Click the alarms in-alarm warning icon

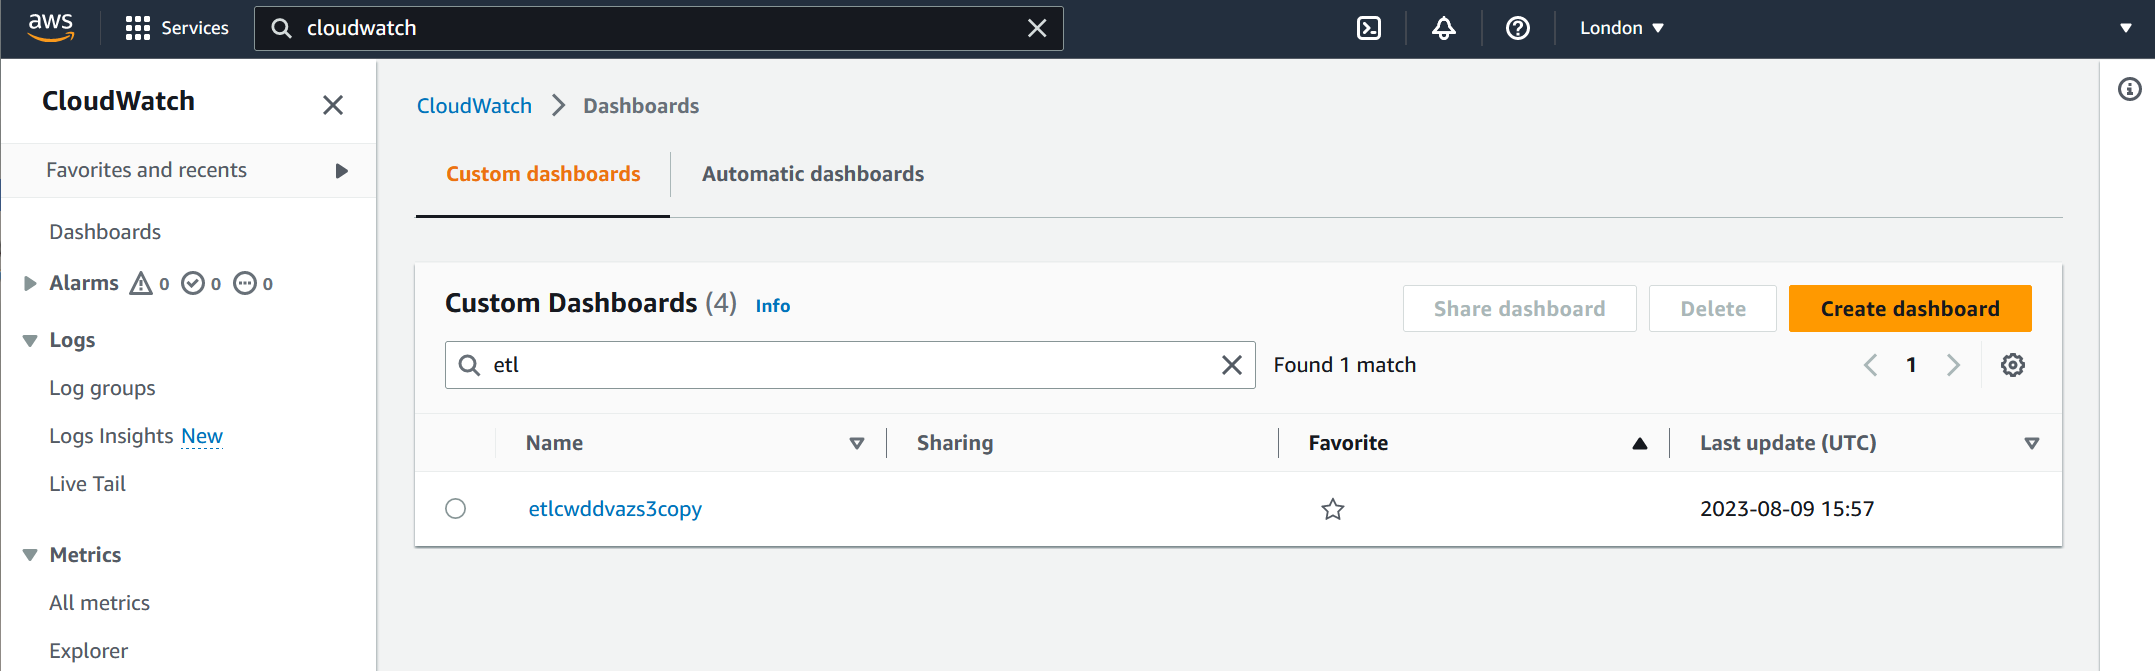[x=141, y=283]
